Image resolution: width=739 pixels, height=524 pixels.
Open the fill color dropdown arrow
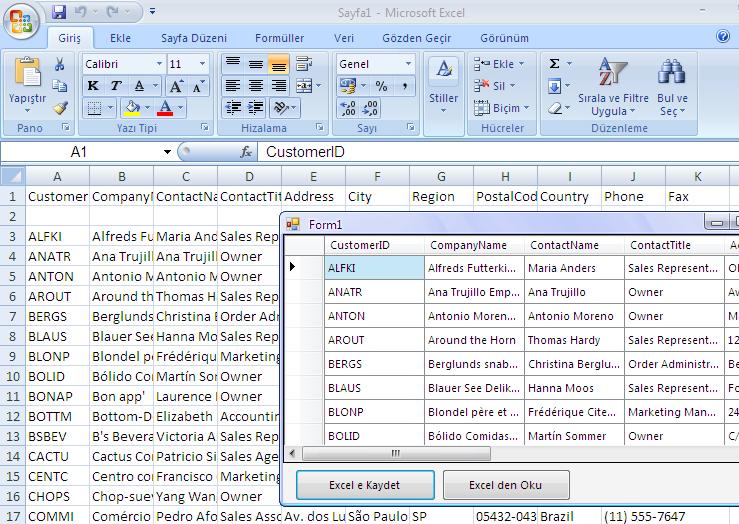pyautogui.click(x=148, y=108)
